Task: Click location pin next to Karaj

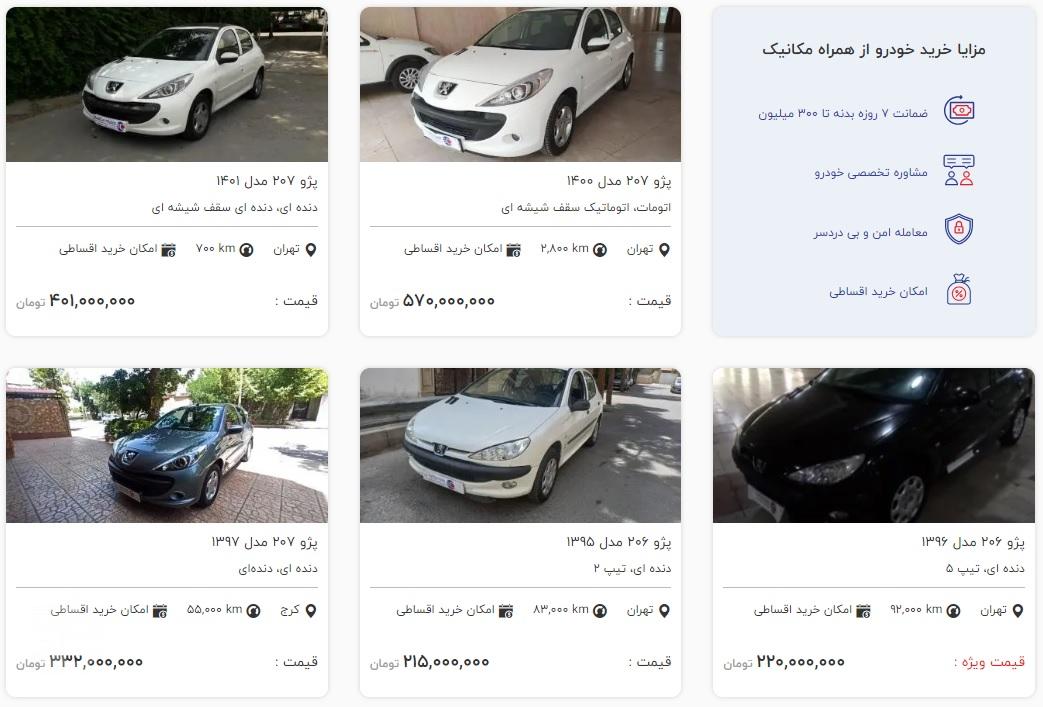Action: point(311,611)
